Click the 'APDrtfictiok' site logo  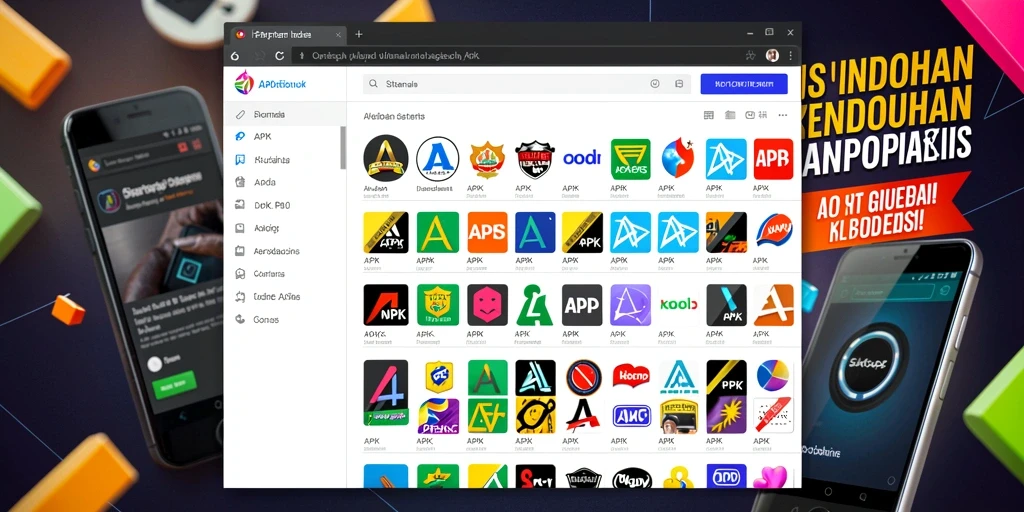click(x=270, y=84)
